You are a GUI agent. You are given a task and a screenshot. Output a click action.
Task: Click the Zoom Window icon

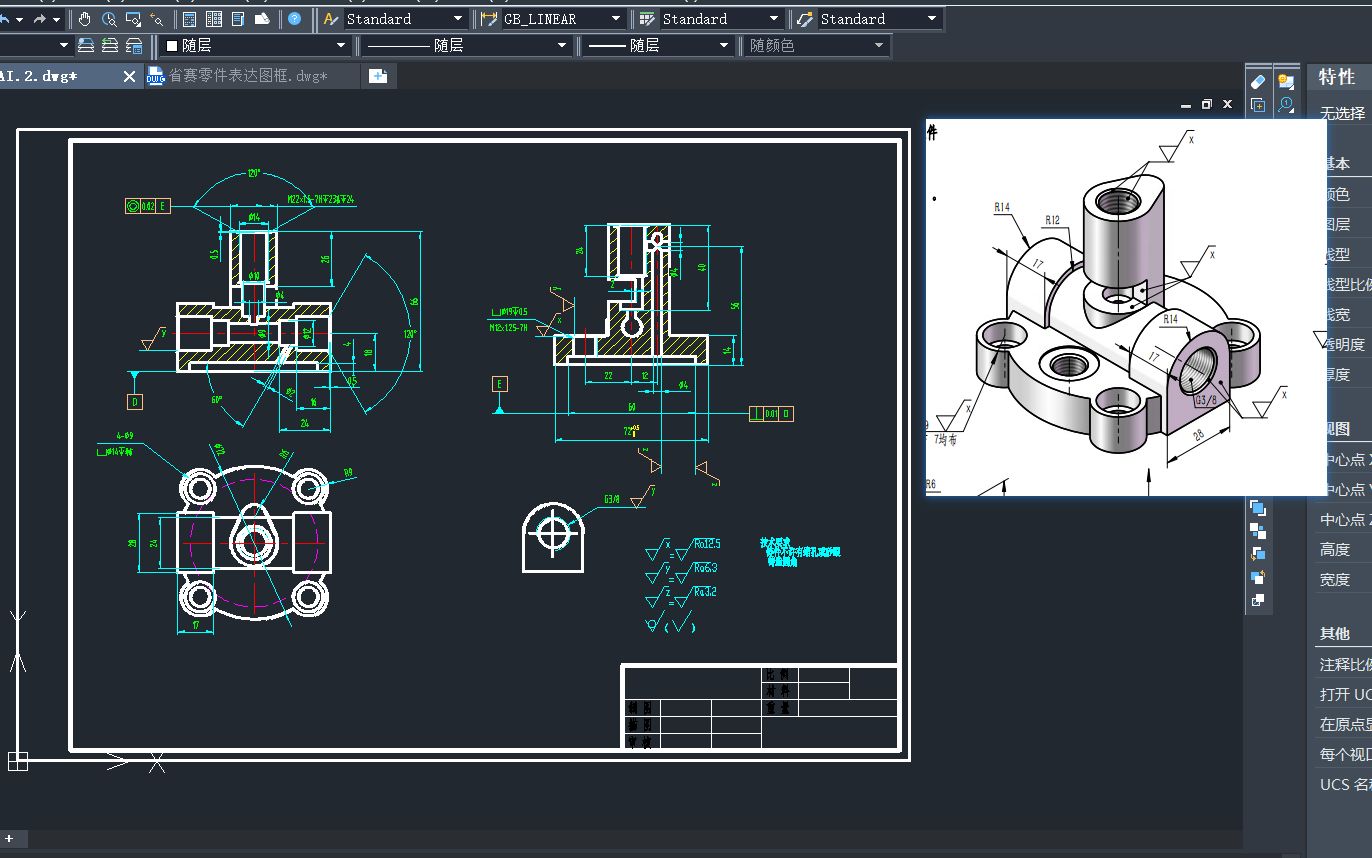coord(132,19)
